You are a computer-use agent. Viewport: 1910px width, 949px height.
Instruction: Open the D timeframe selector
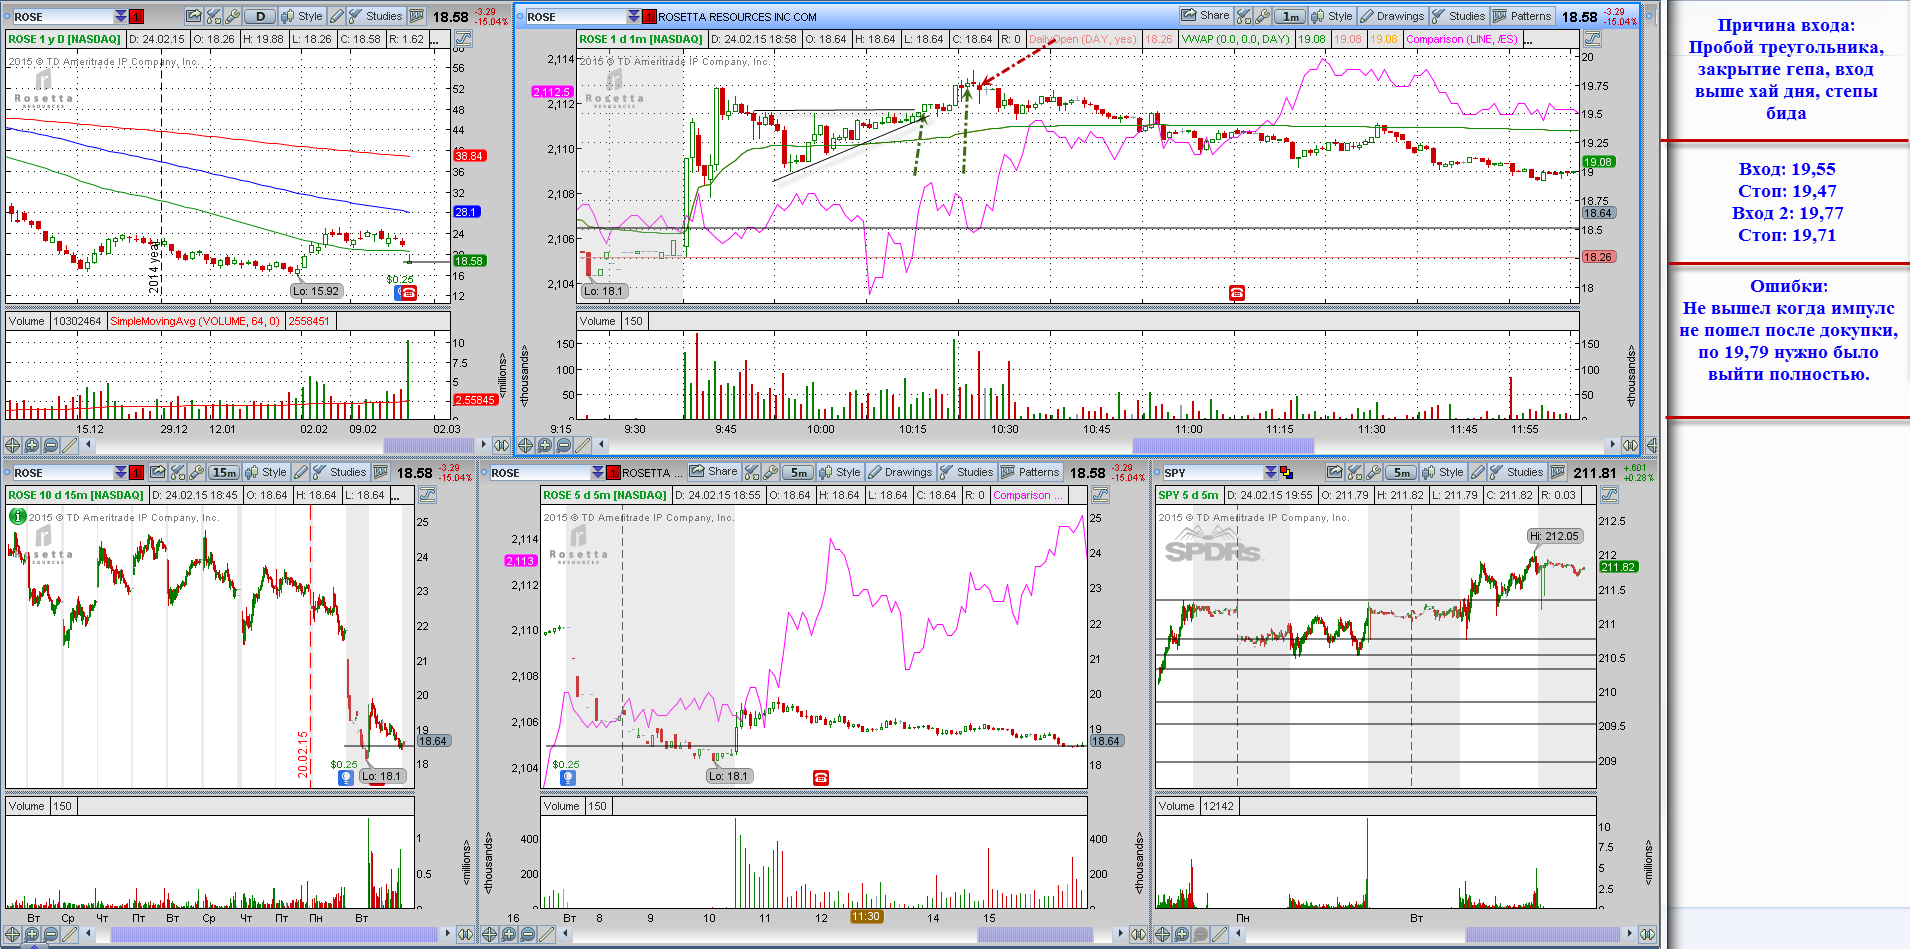(260, 16)
